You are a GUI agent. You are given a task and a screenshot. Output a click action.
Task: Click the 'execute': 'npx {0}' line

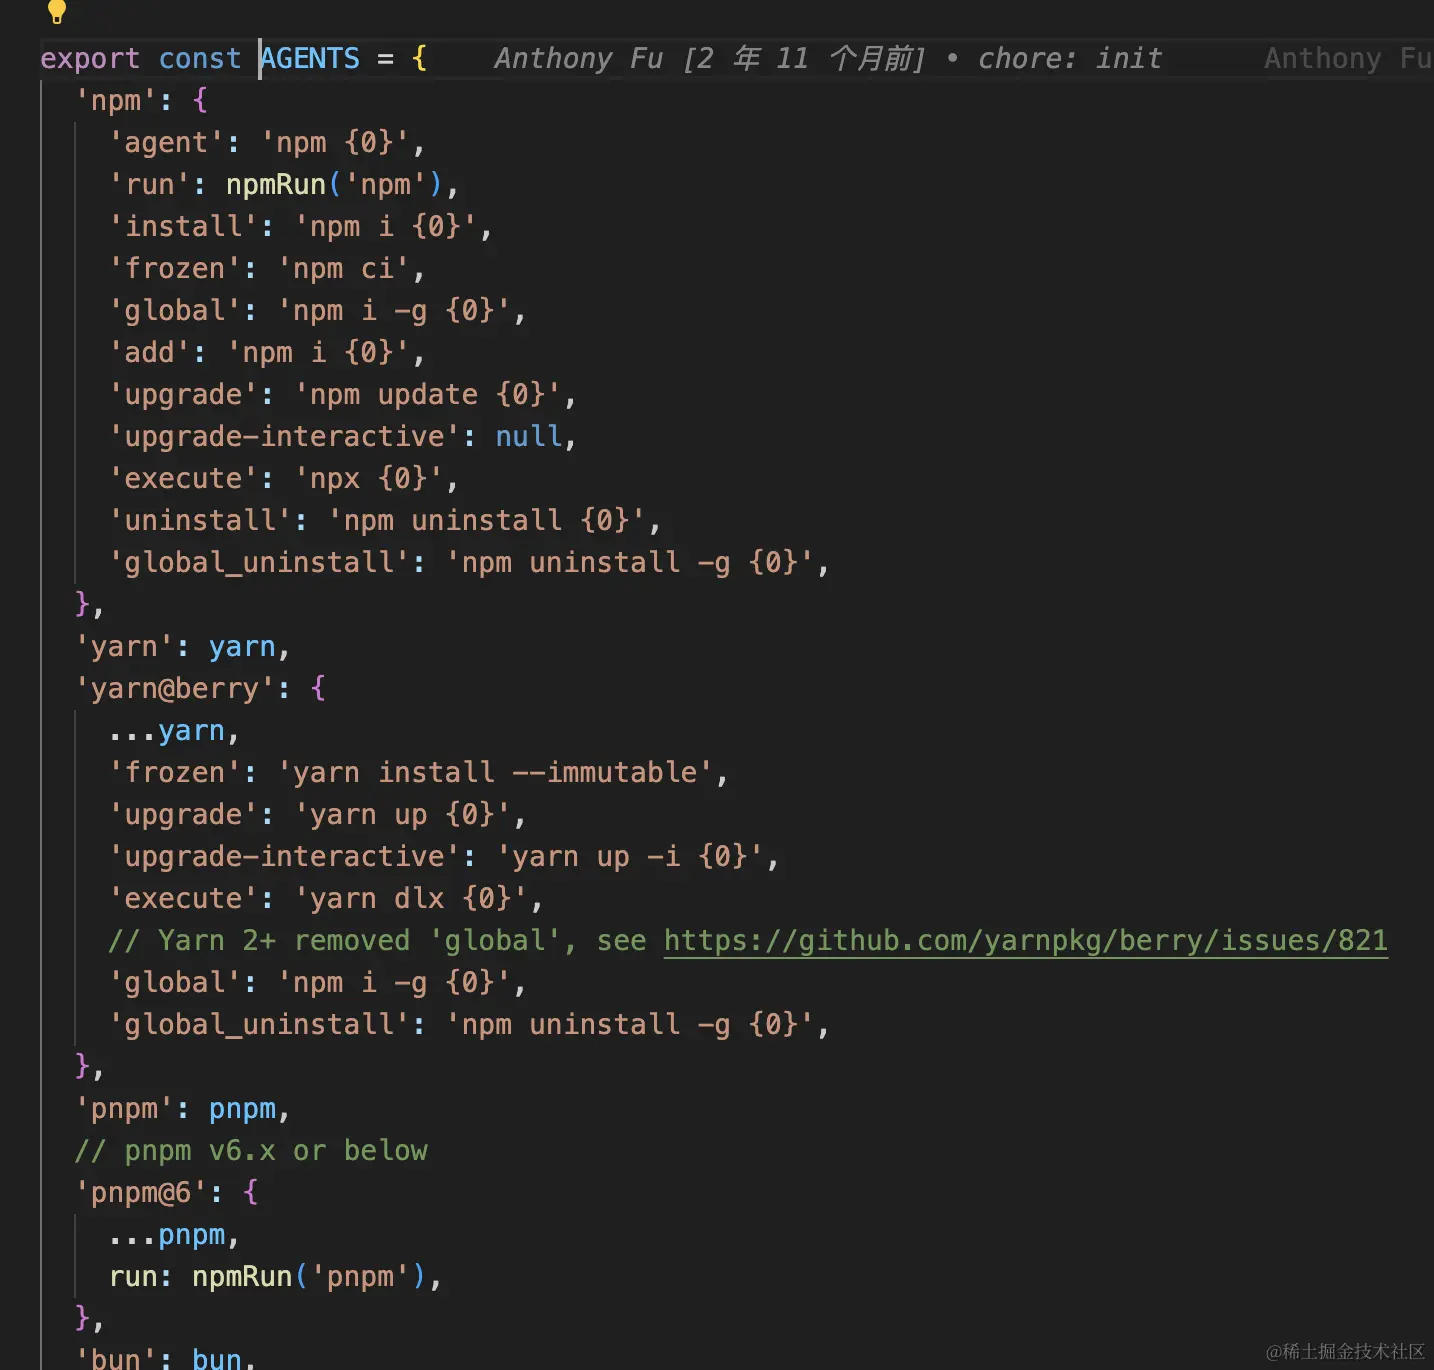[x=284, y=479]
